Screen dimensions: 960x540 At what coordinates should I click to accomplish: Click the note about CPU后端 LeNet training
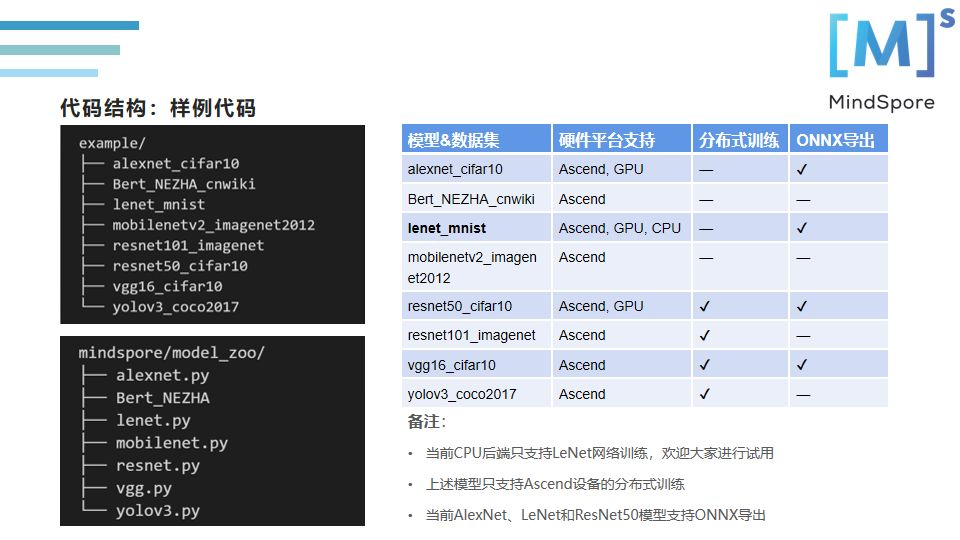[x=599, y=453]
